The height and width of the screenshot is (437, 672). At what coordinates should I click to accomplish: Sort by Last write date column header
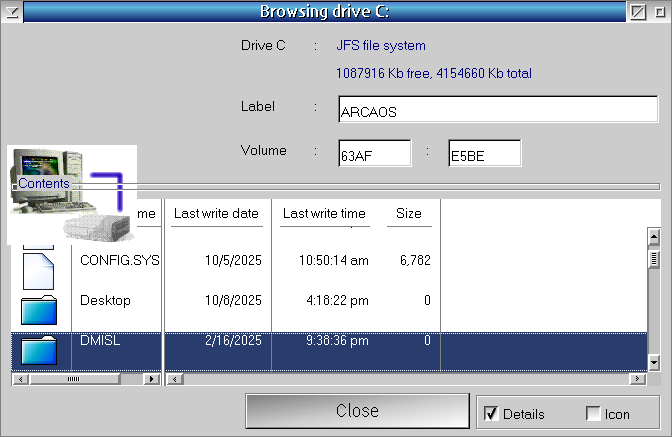[216, 214]
